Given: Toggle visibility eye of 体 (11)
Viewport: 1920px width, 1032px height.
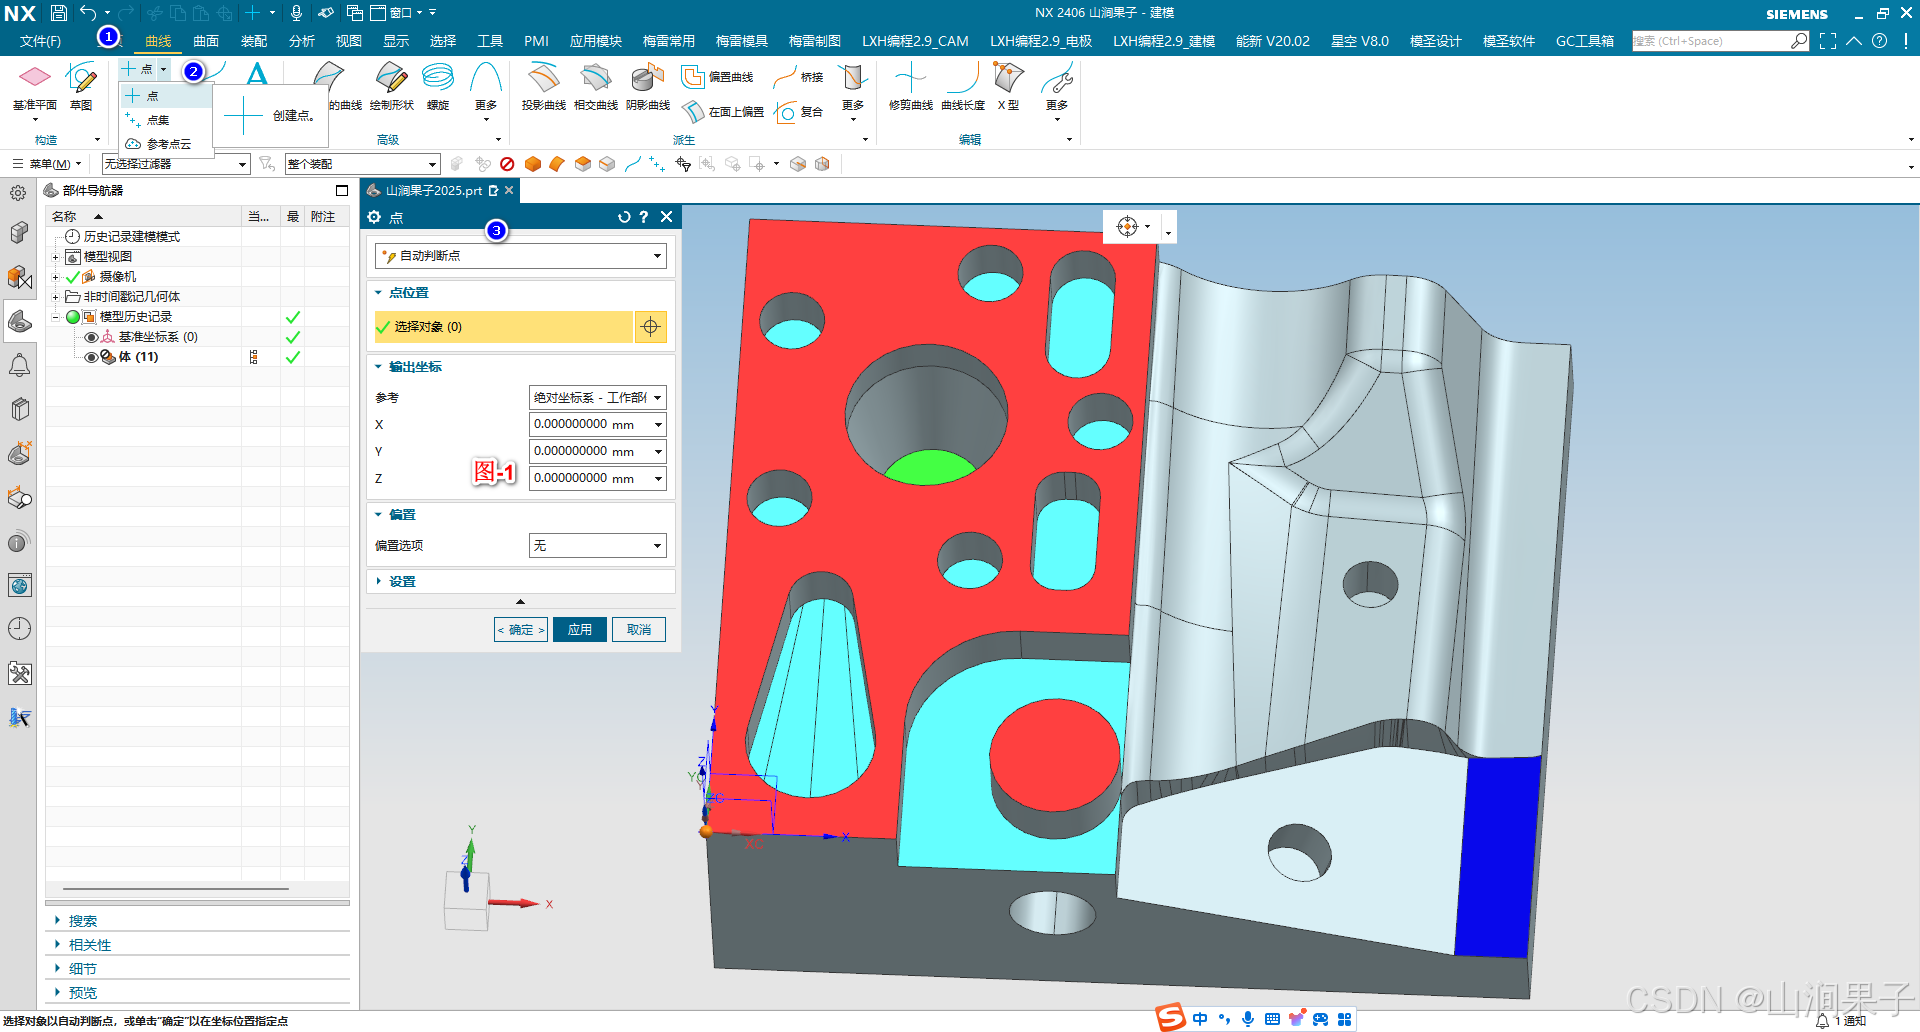Looking at the screenshot, I should pos(91,357).
